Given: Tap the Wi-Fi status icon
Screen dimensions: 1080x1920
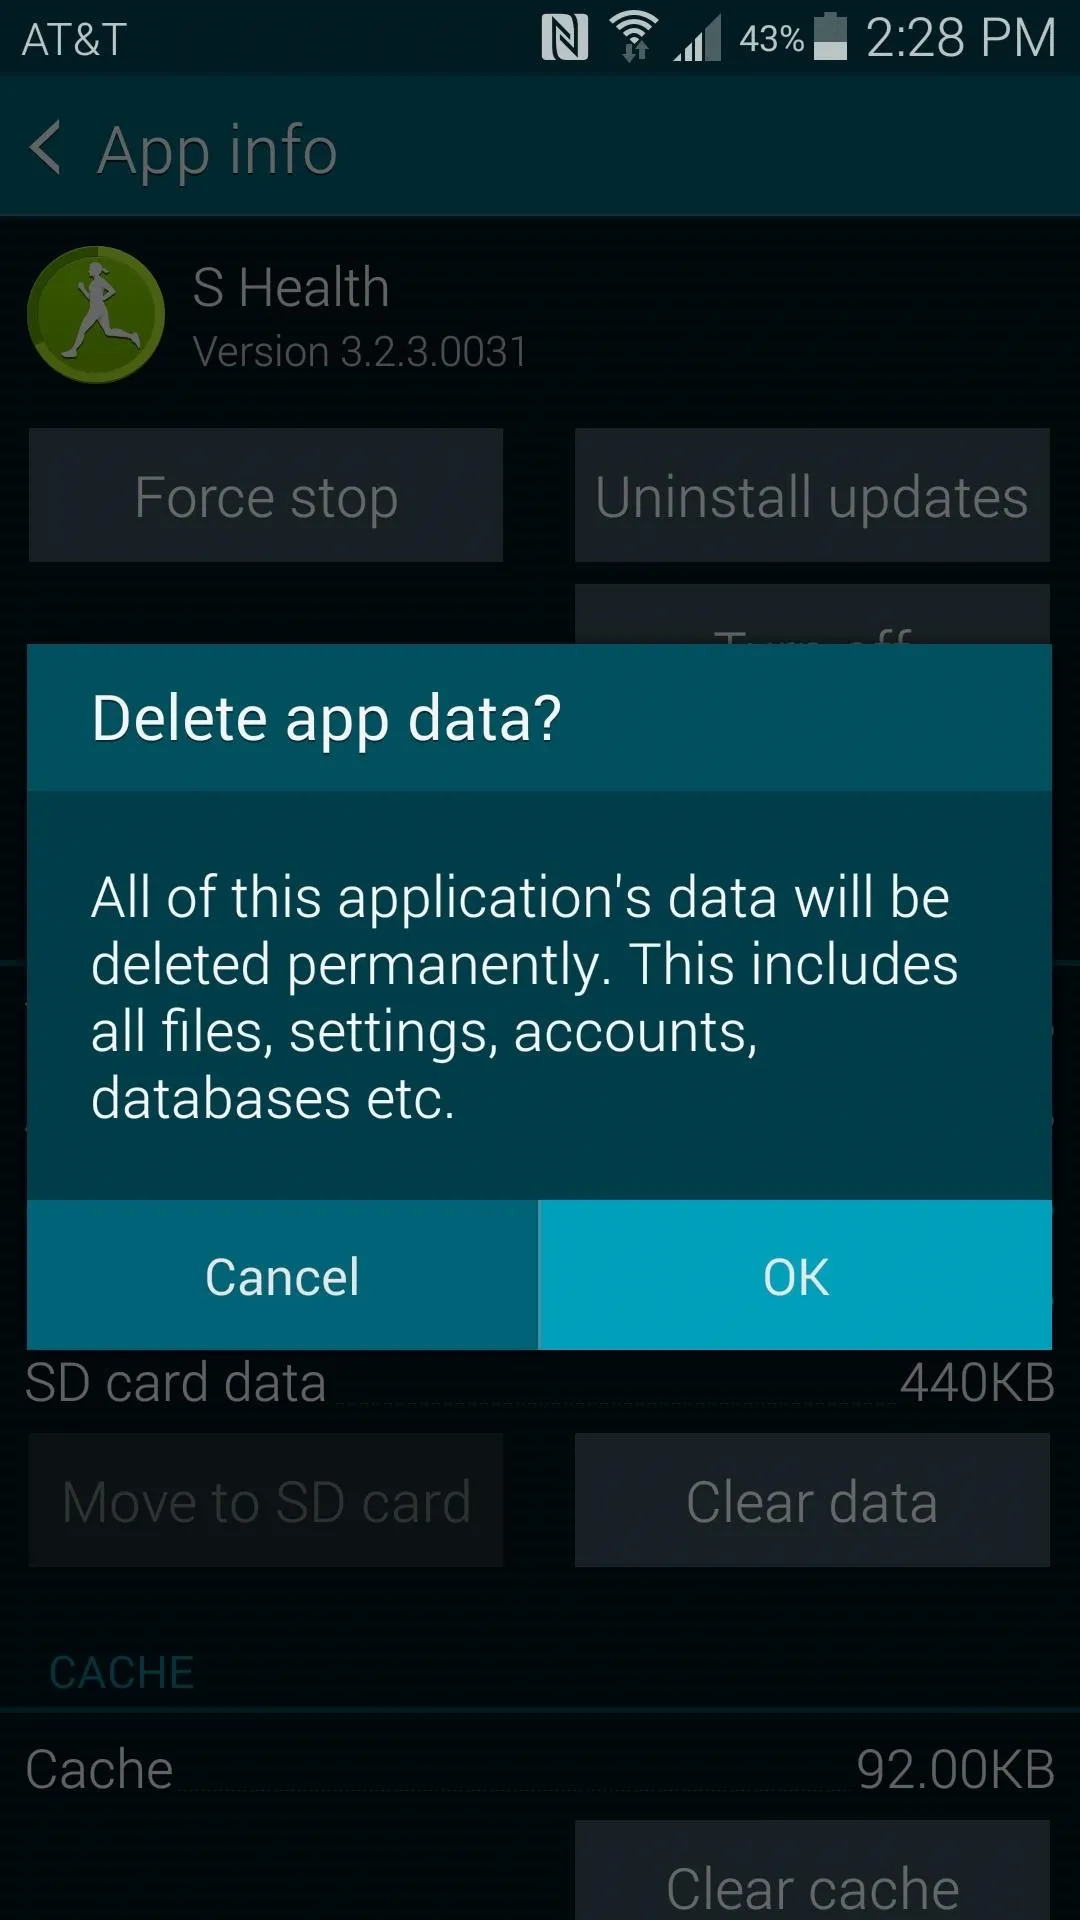Looking at the screenshot, I should point(634,37).
